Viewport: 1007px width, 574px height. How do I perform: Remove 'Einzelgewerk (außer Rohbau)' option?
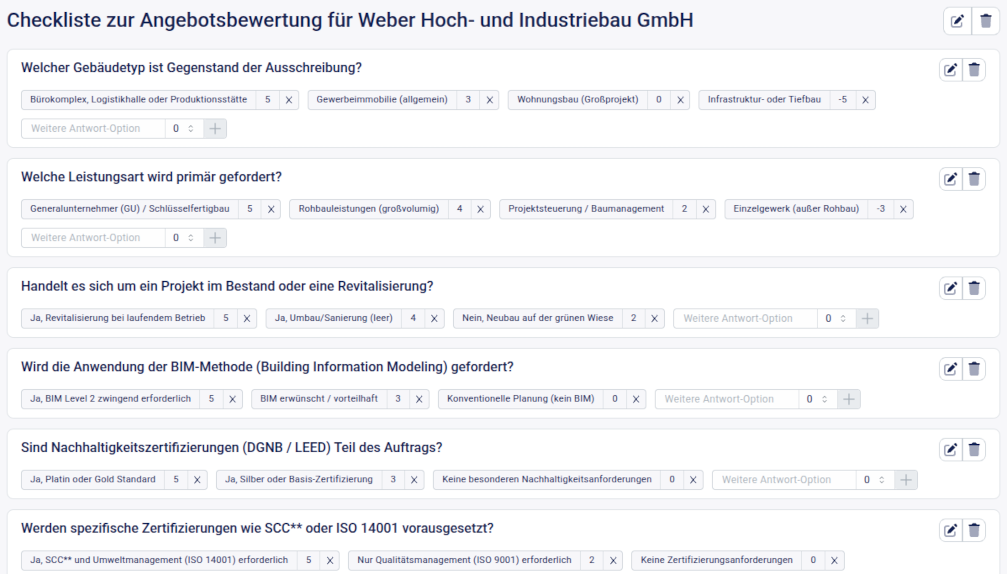coord(902,209)
